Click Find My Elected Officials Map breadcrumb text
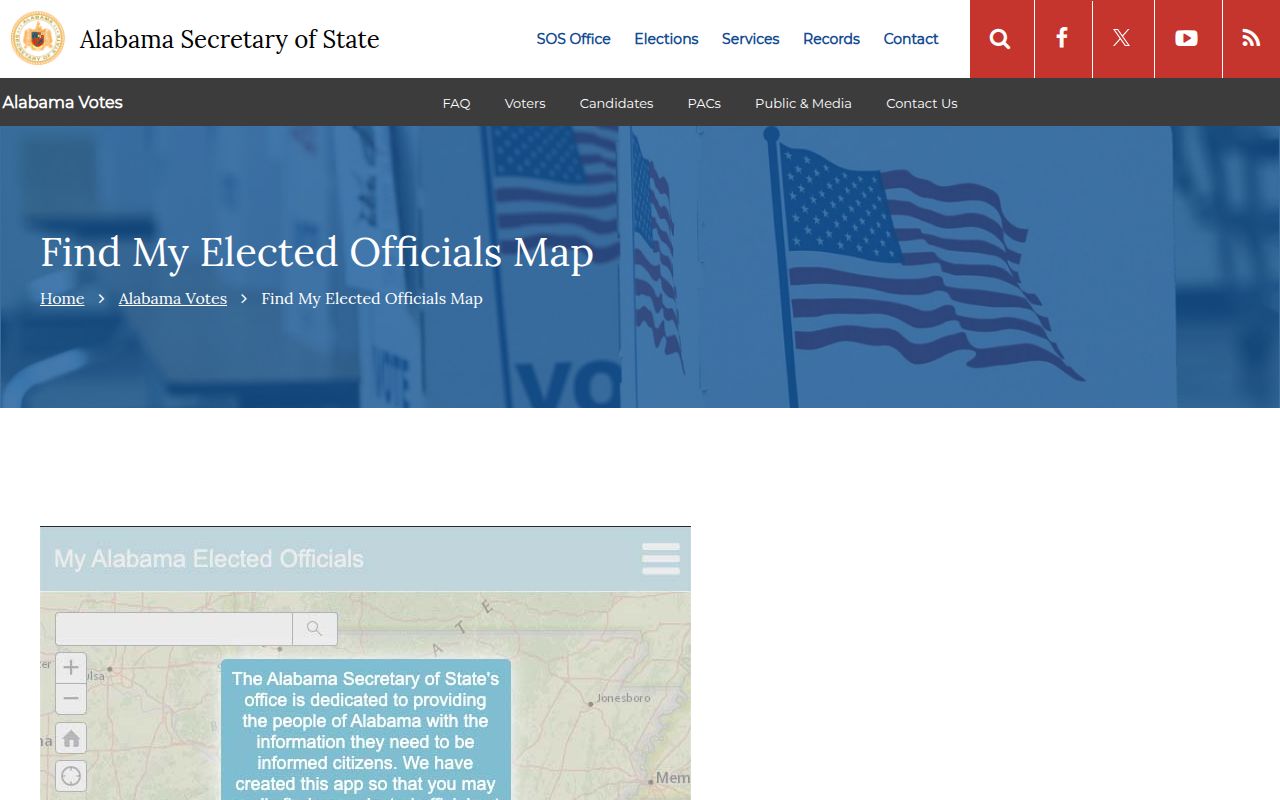Viewport: 1280px width, 800px height. tap(372, 298)
